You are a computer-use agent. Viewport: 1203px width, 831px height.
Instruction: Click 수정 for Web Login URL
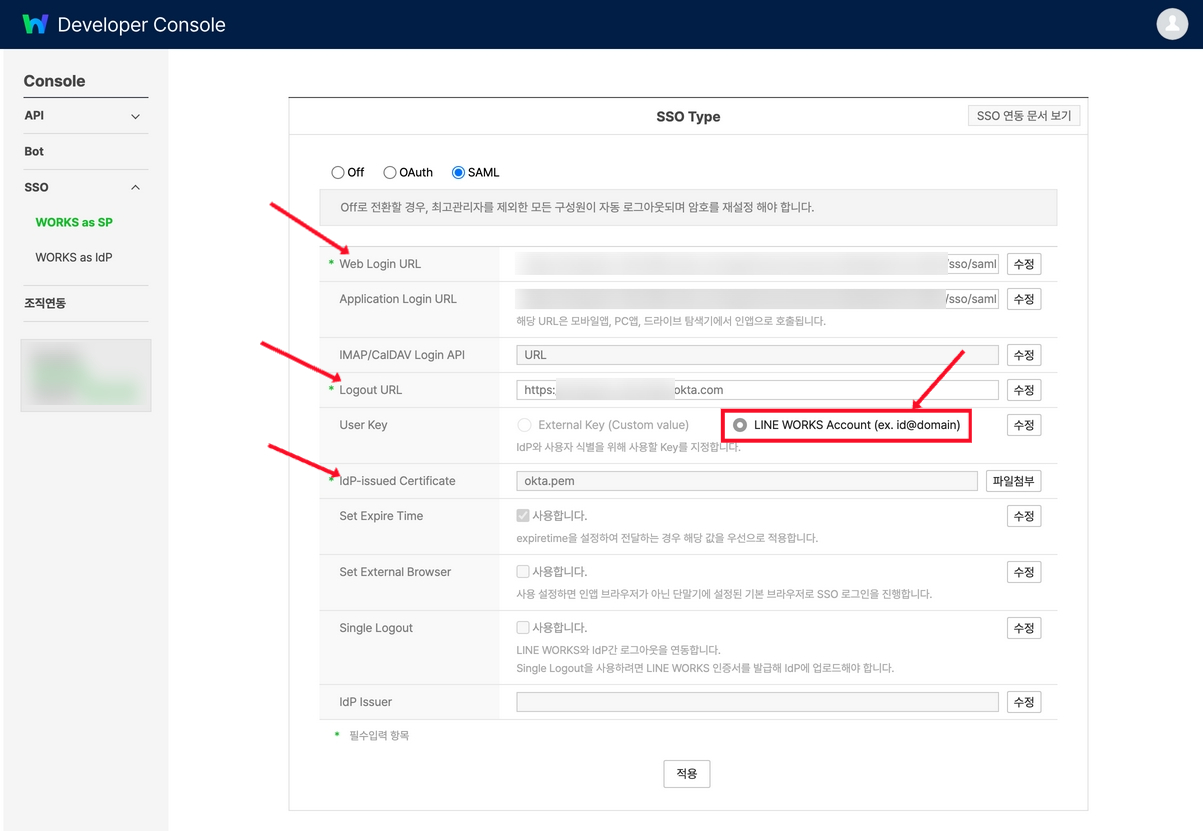click(x=1024, y=264)
